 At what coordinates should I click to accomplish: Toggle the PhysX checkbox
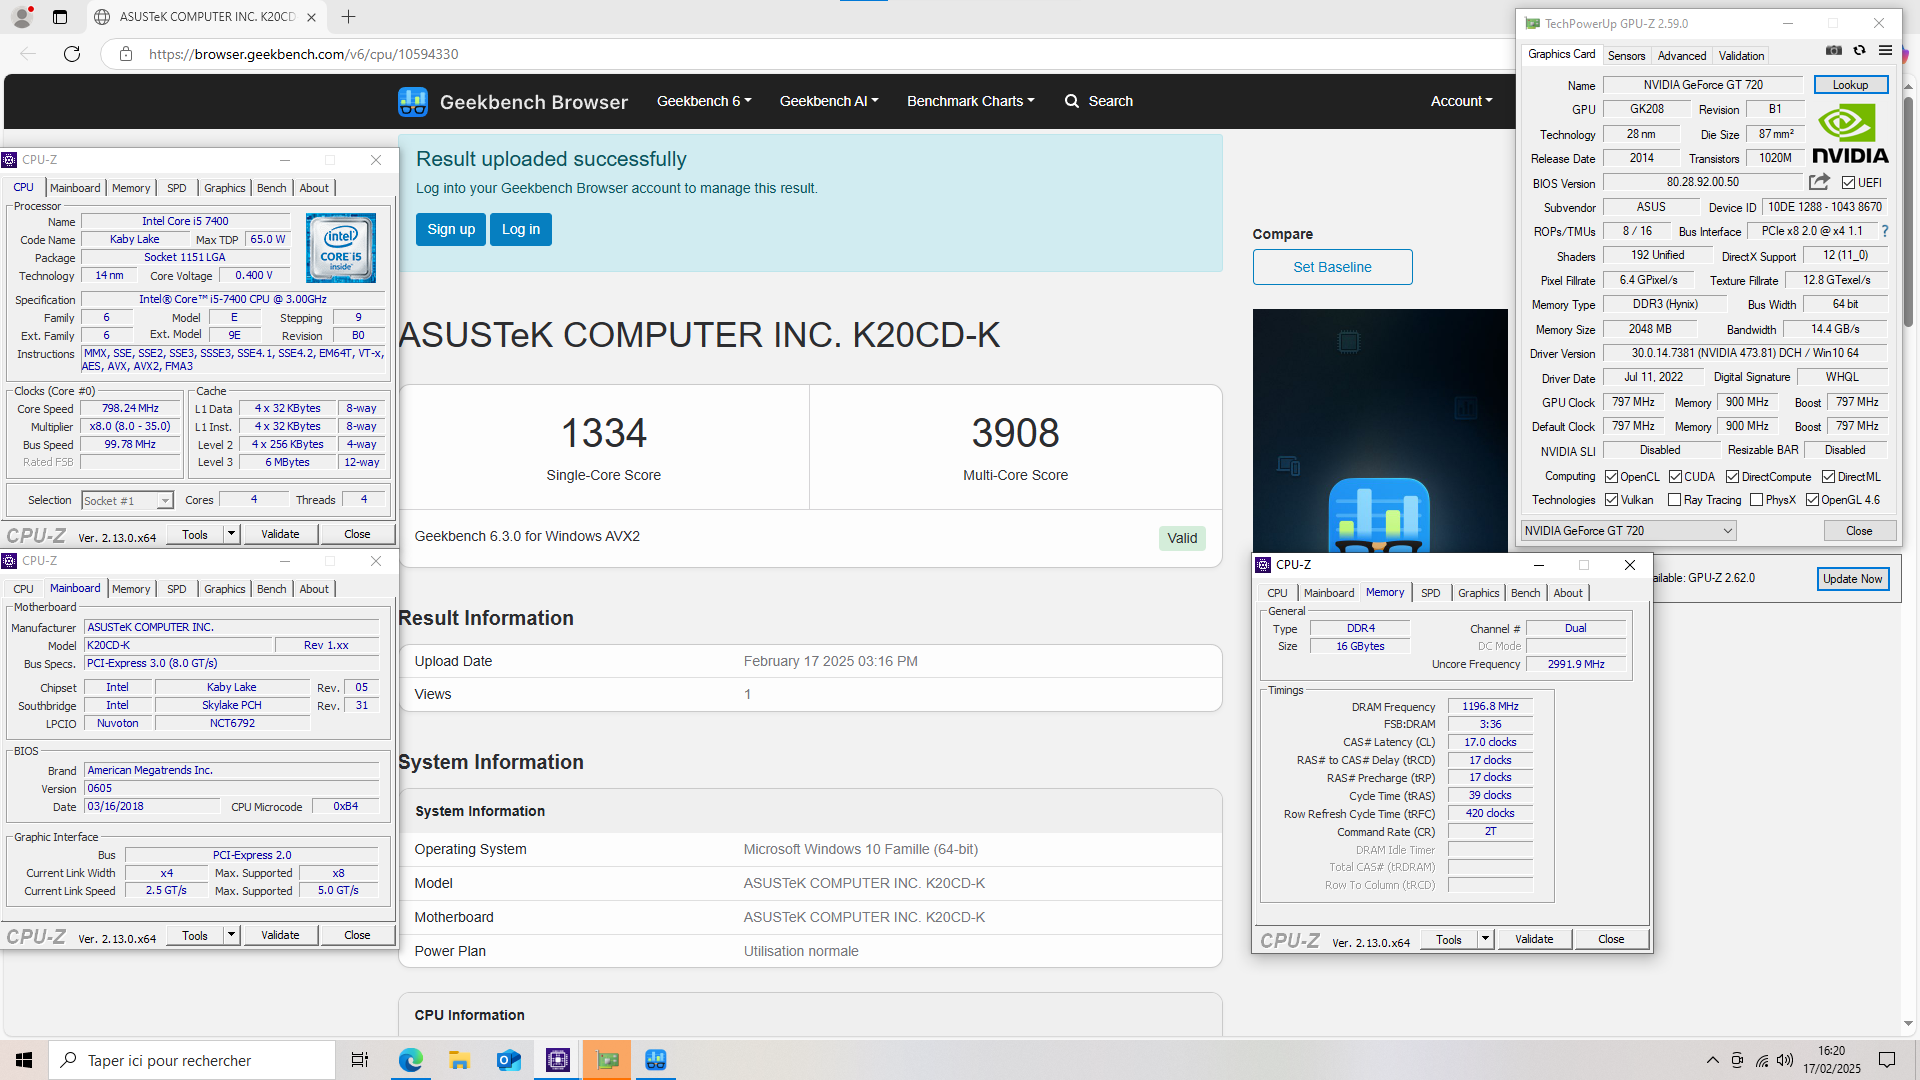[1756, 500]
